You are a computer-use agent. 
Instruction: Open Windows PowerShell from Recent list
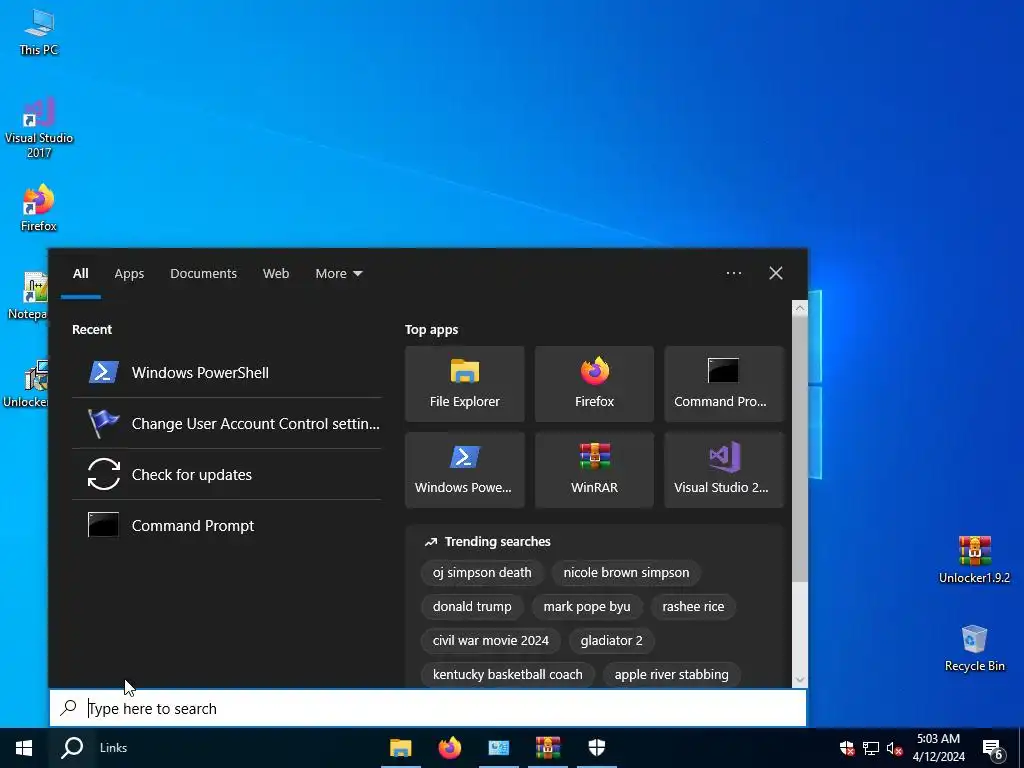[227, 372]
